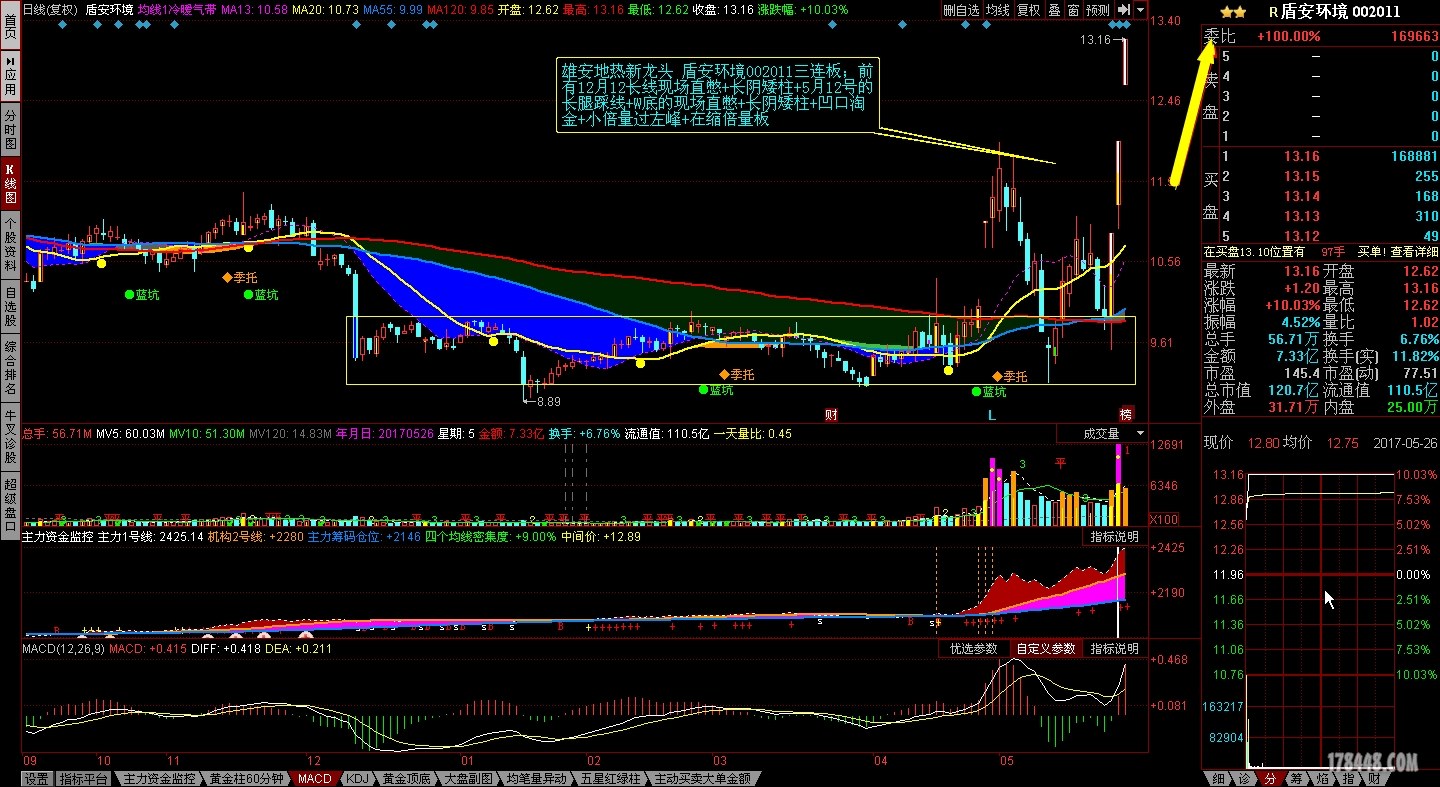The width and height of the screenshot is (1440, 787).
Task: Open 牛叉诊股 sidebar tab
Action: (x=10, y=436)
